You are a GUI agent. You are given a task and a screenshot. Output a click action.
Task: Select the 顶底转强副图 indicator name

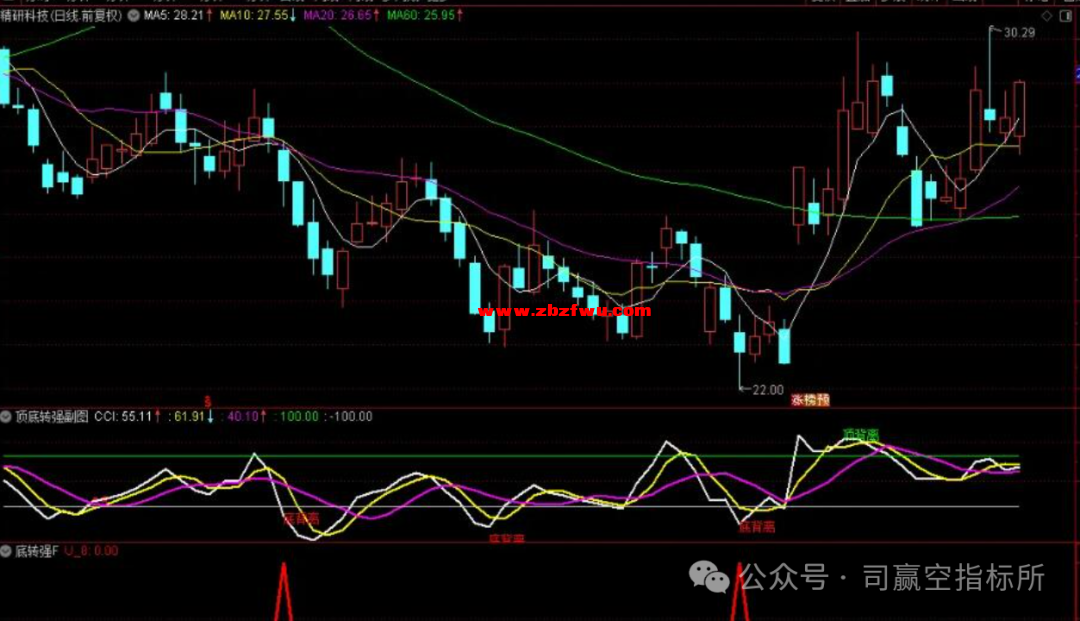point(52,417)
